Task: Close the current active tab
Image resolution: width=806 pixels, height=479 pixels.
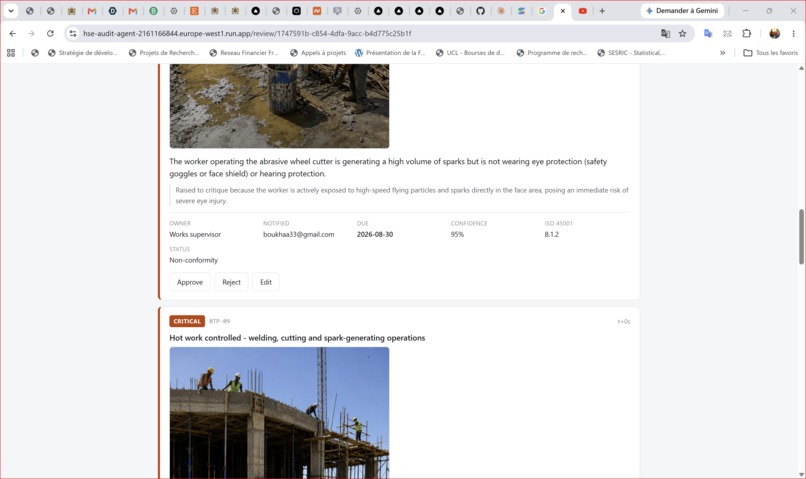Action: pyautogui.click(x=562, y=11)
